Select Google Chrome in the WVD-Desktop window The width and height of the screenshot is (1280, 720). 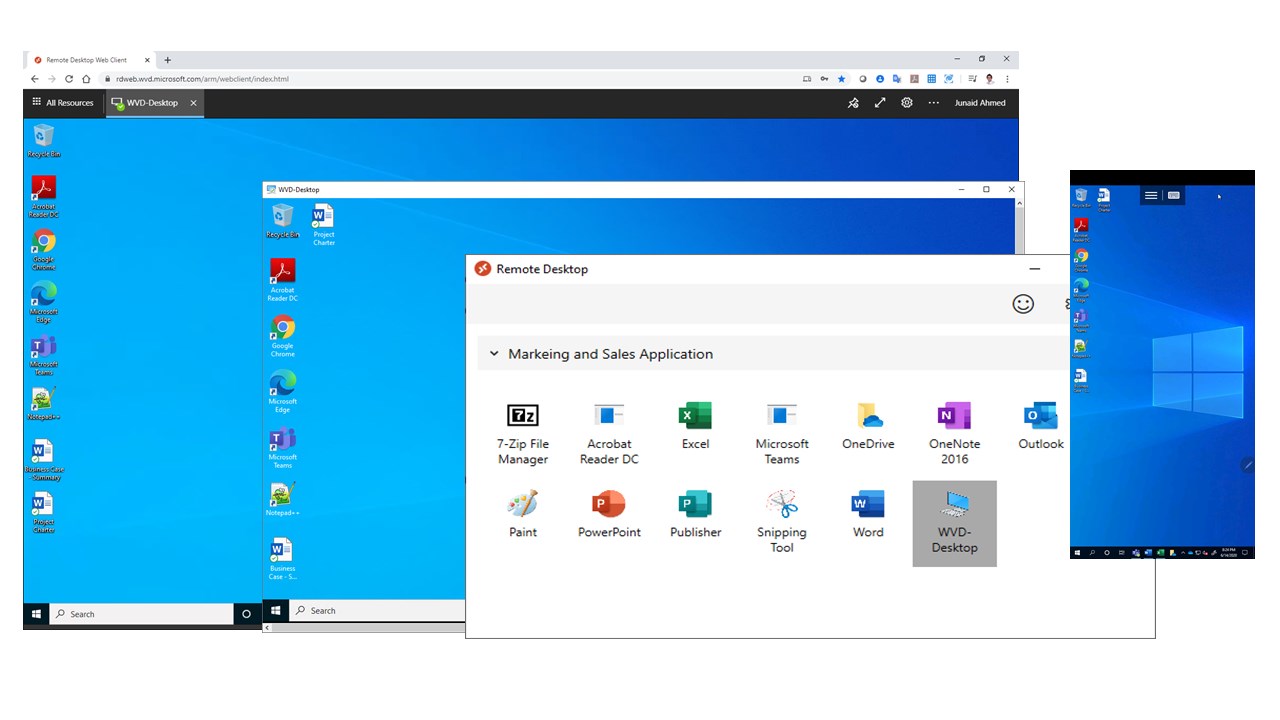click(x=283, y=337)
